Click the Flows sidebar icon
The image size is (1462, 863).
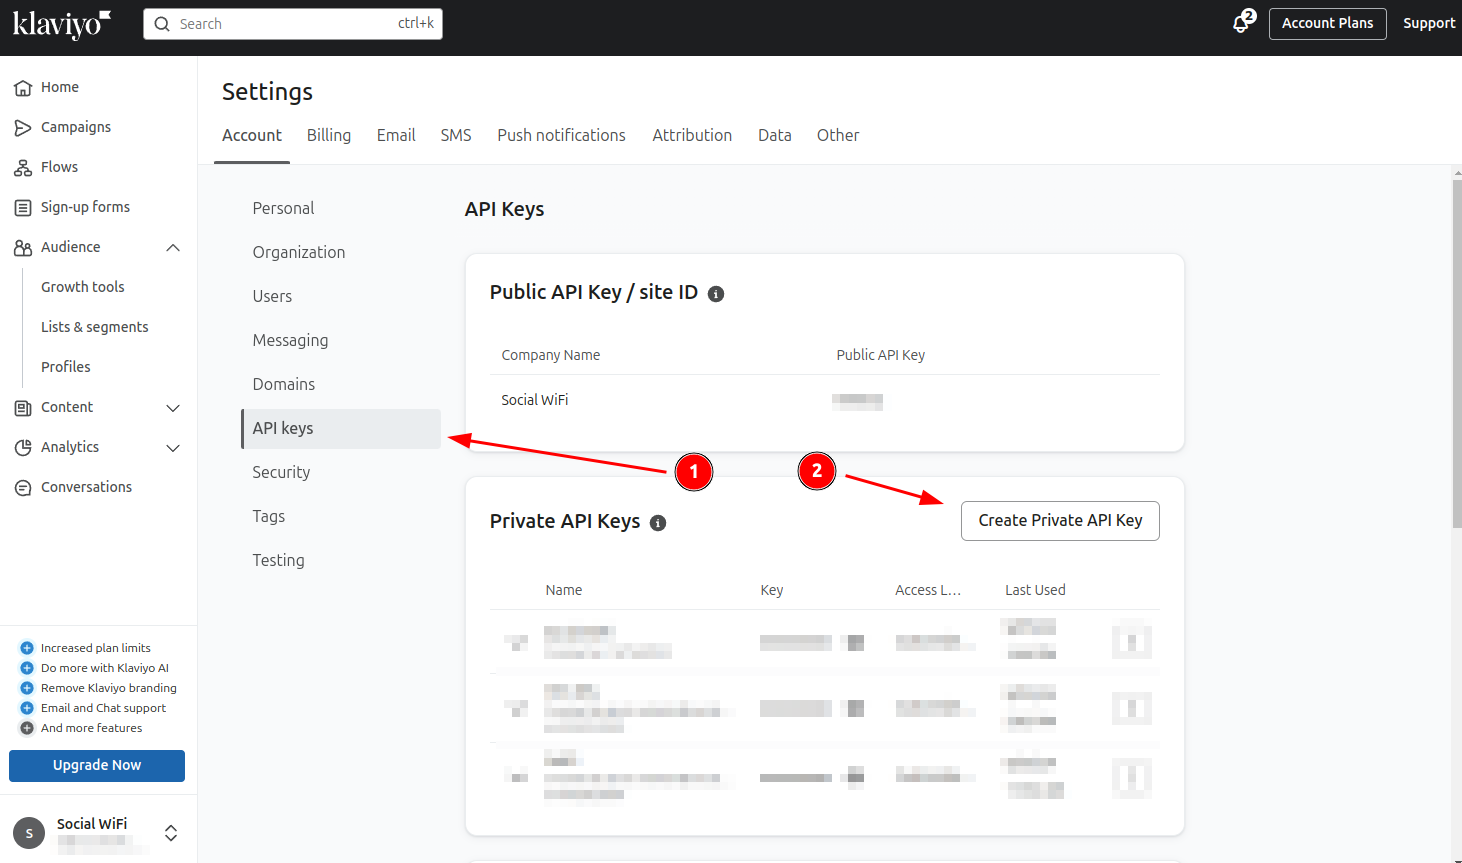[23, 168]
